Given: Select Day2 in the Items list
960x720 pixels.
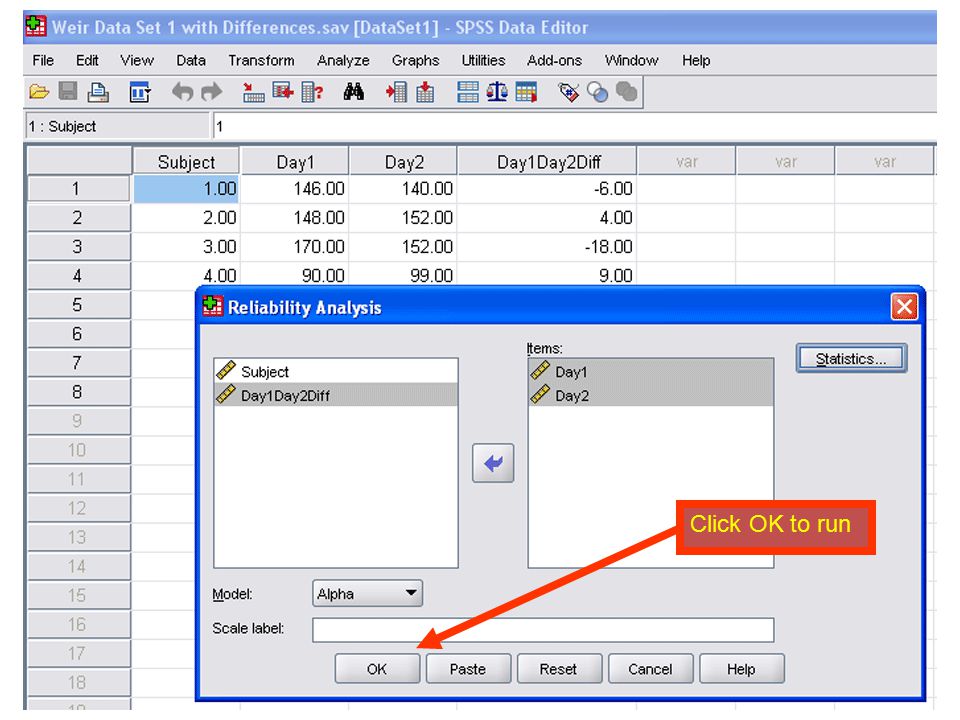Looking at the screenshot, I should pyautogui.click(x=650, y=396).
